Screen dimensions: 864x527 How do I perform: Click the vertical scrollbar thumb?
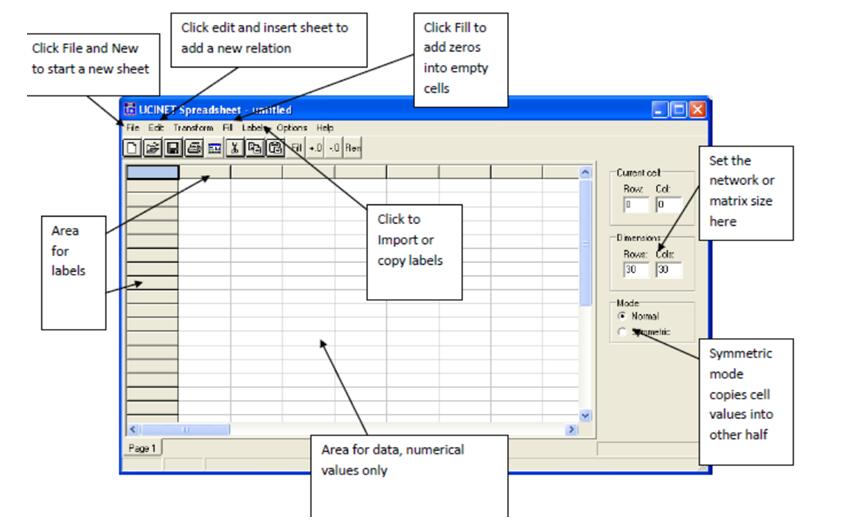coord(585,243)
